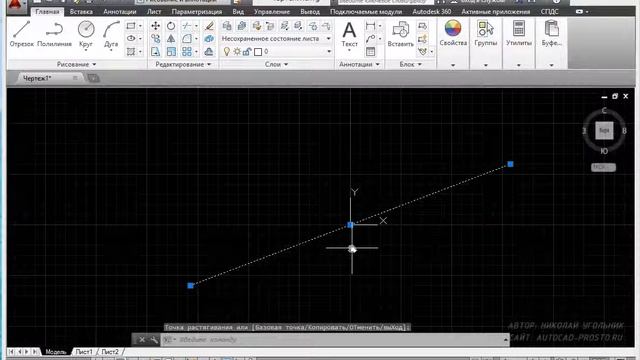Open the Текст text tool
Image resolution: width=640 pixels, height=360 pixels.
[x=349, y=35]
